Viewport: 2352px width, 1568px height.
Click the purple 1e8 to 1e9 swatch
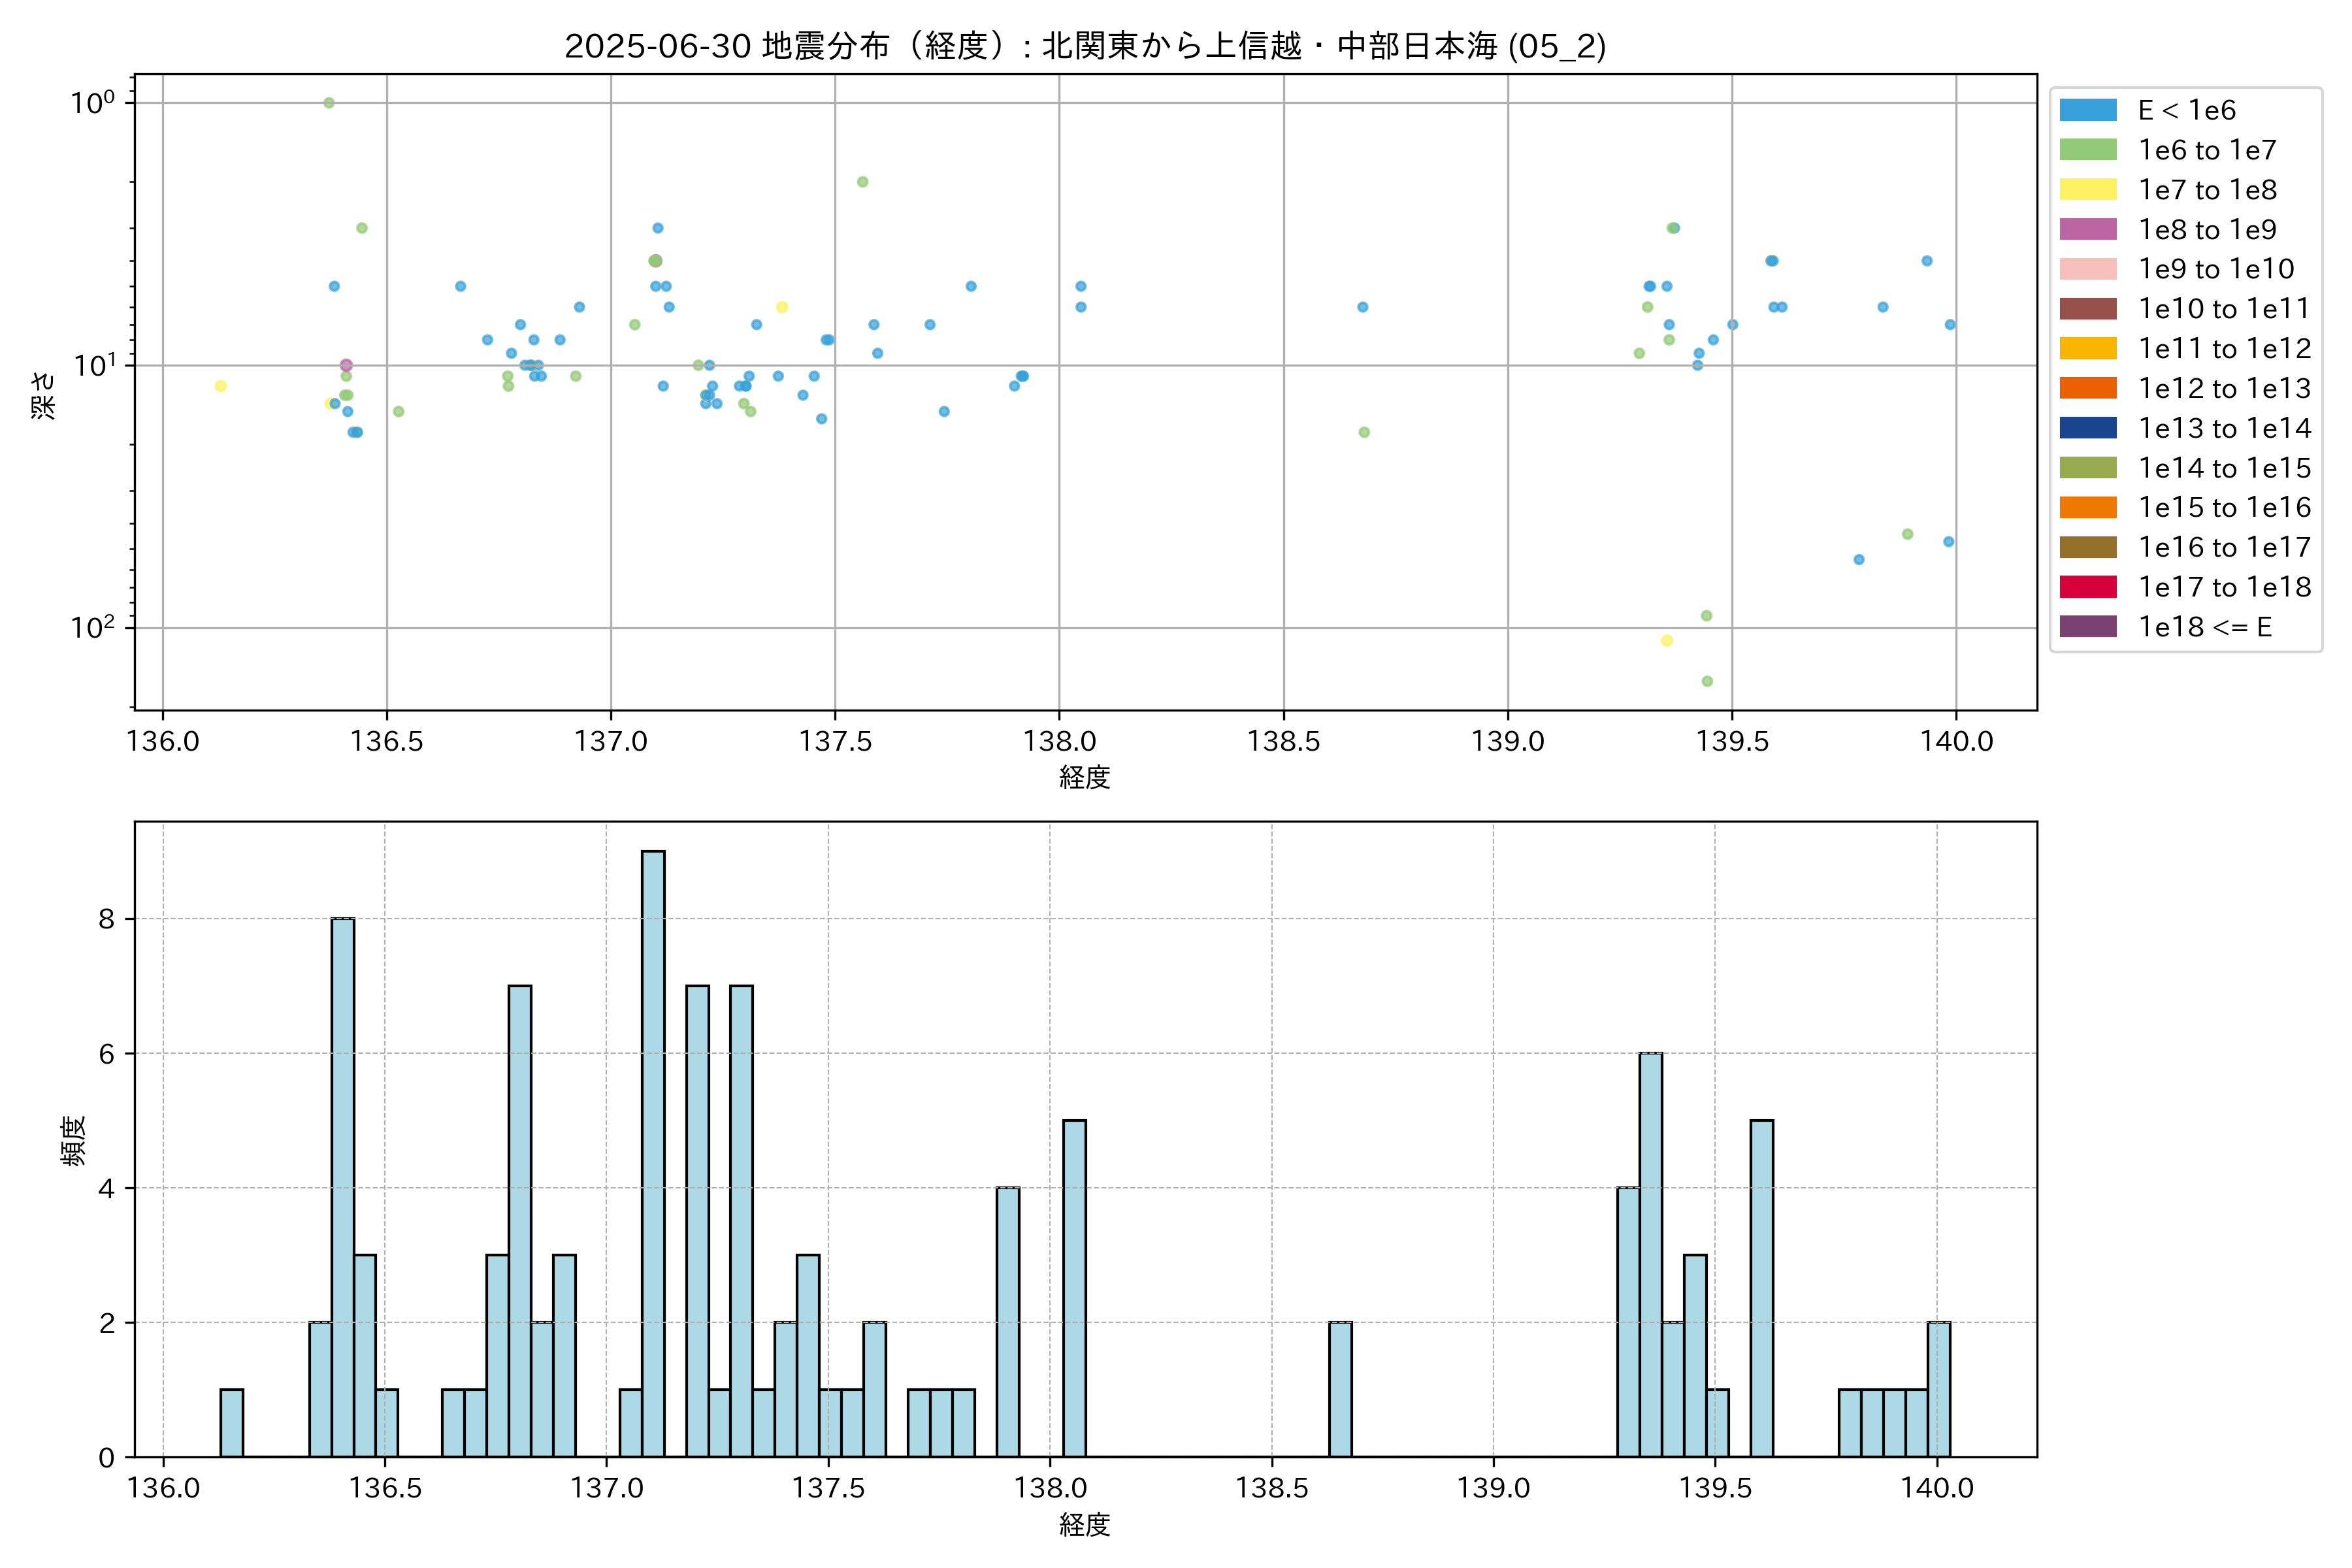pos(2087,229)
